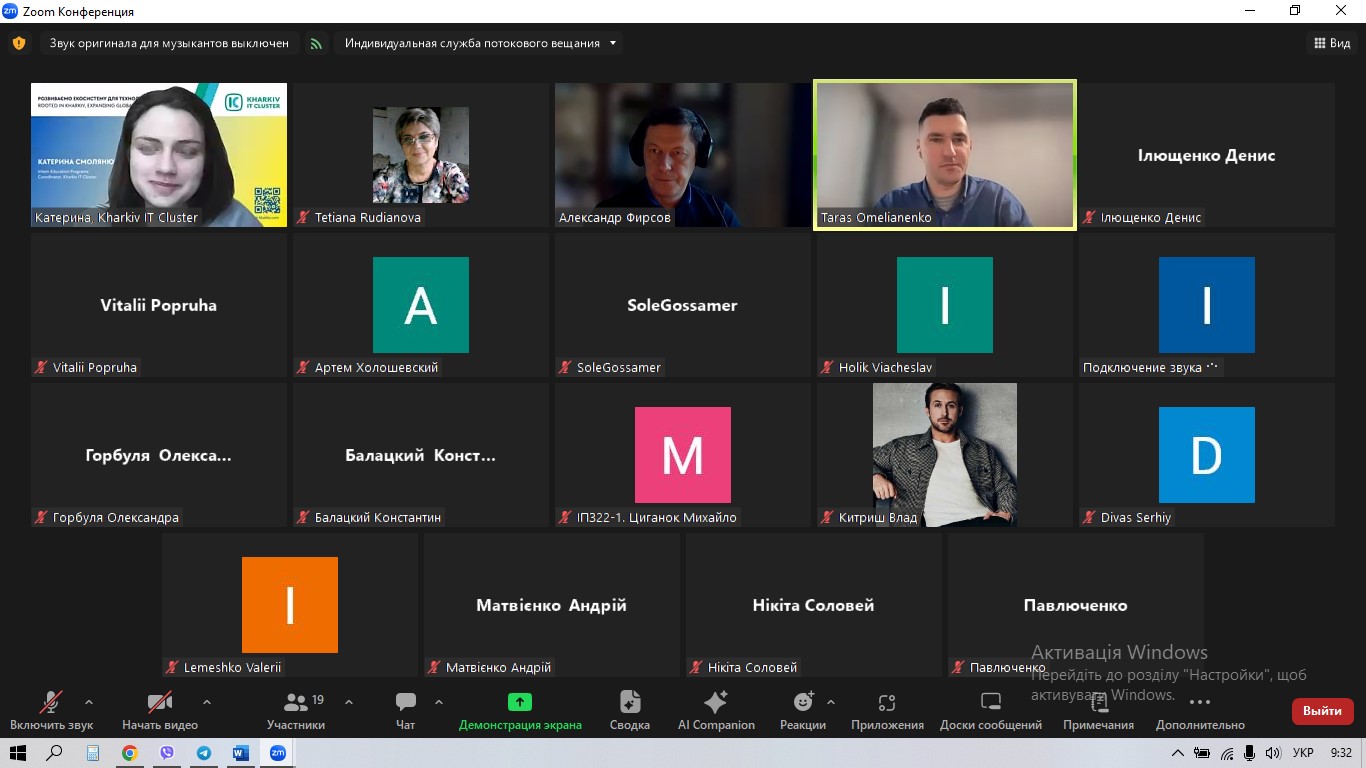Unmute microphone with Включить звук
This screenshot has height=768, width=1366.
pyautogui.click(x=51, y=711)
